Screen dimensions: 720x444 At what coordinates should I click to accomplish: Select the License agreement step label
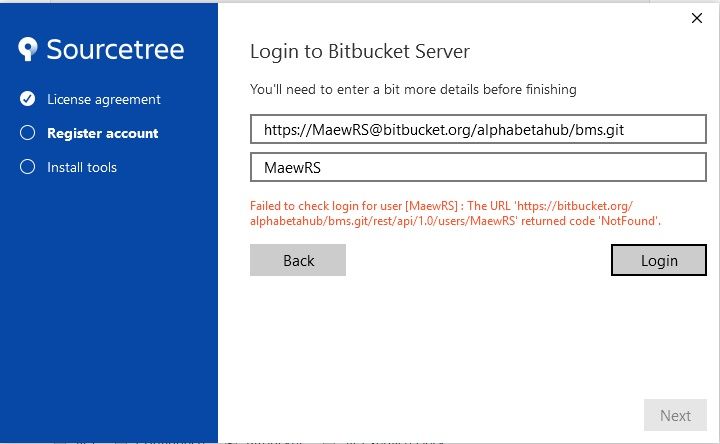(x=104, y=99)
